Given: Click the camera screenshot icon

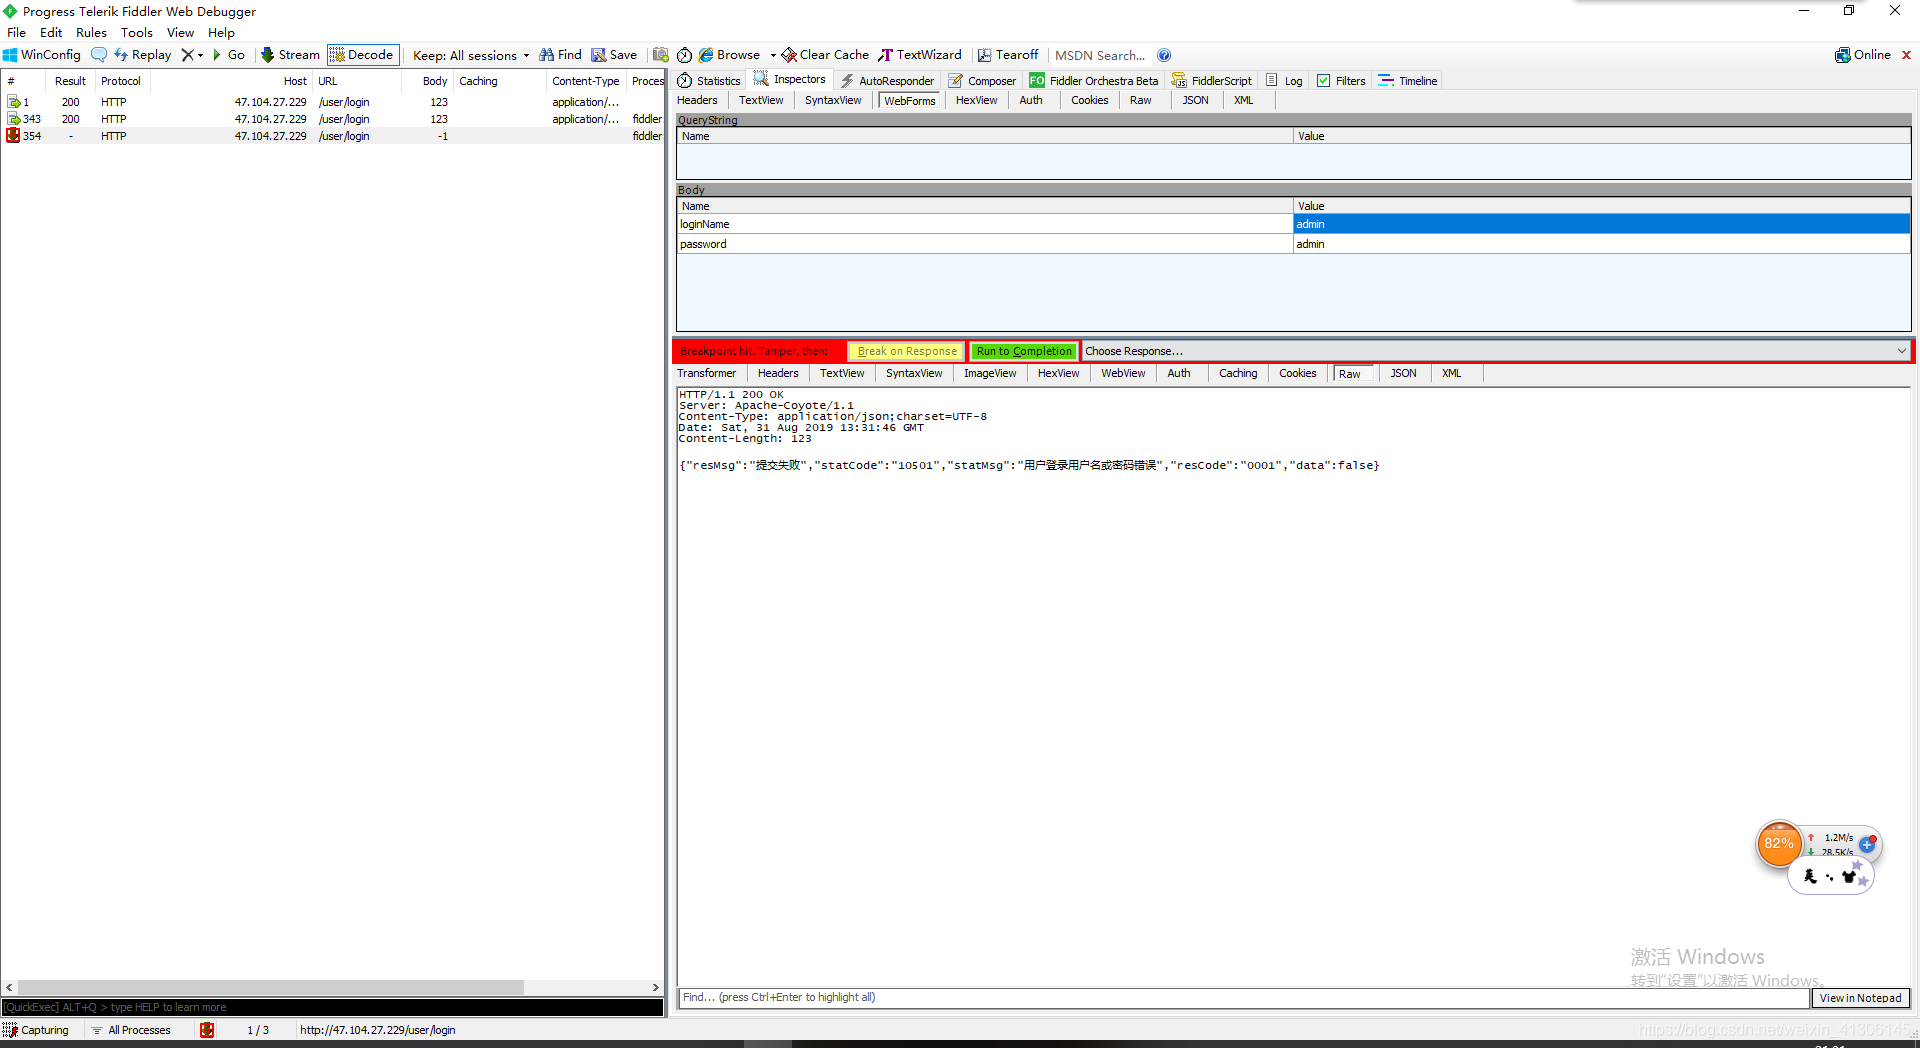Looking at the screenshot, I should [x=660, y=55].
